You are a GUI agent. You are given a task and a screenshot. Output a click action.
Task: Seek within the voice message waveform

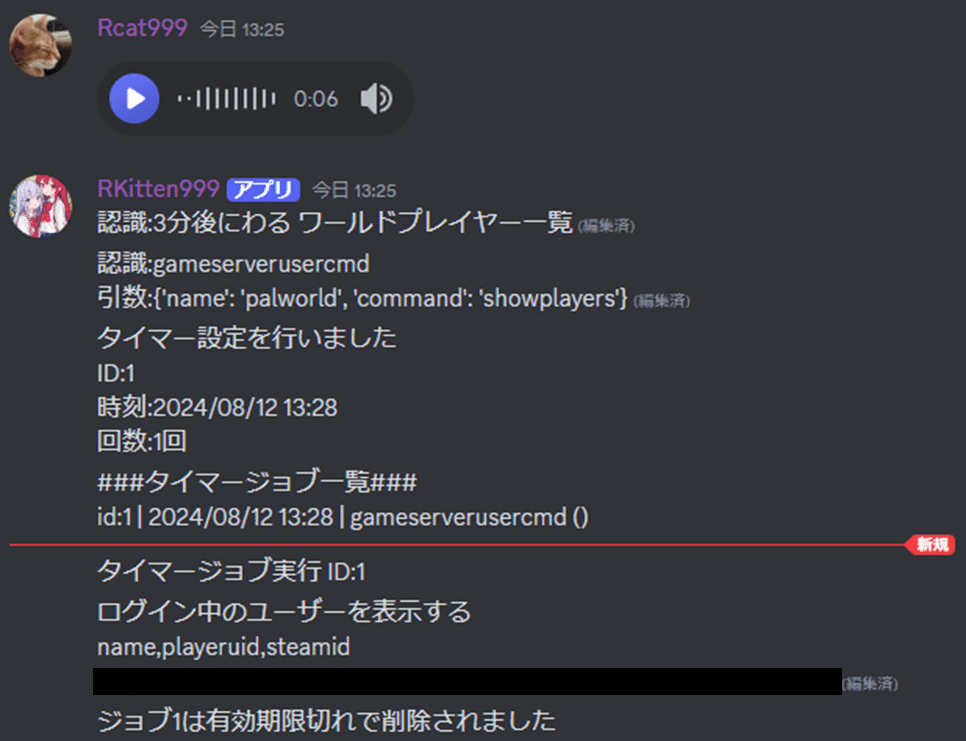[x=226, y=99]
